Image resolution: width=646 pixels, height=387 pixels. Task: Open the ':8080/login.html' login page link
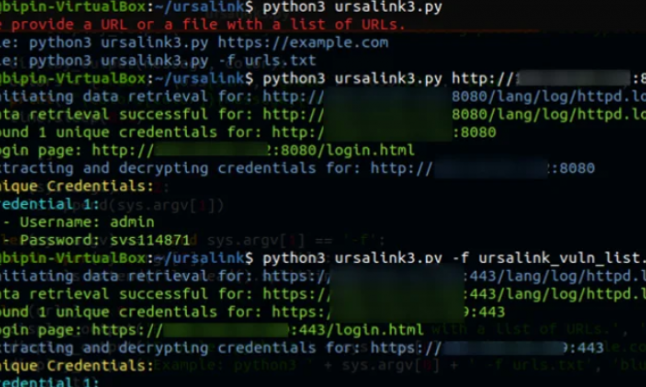coord(340,150)
